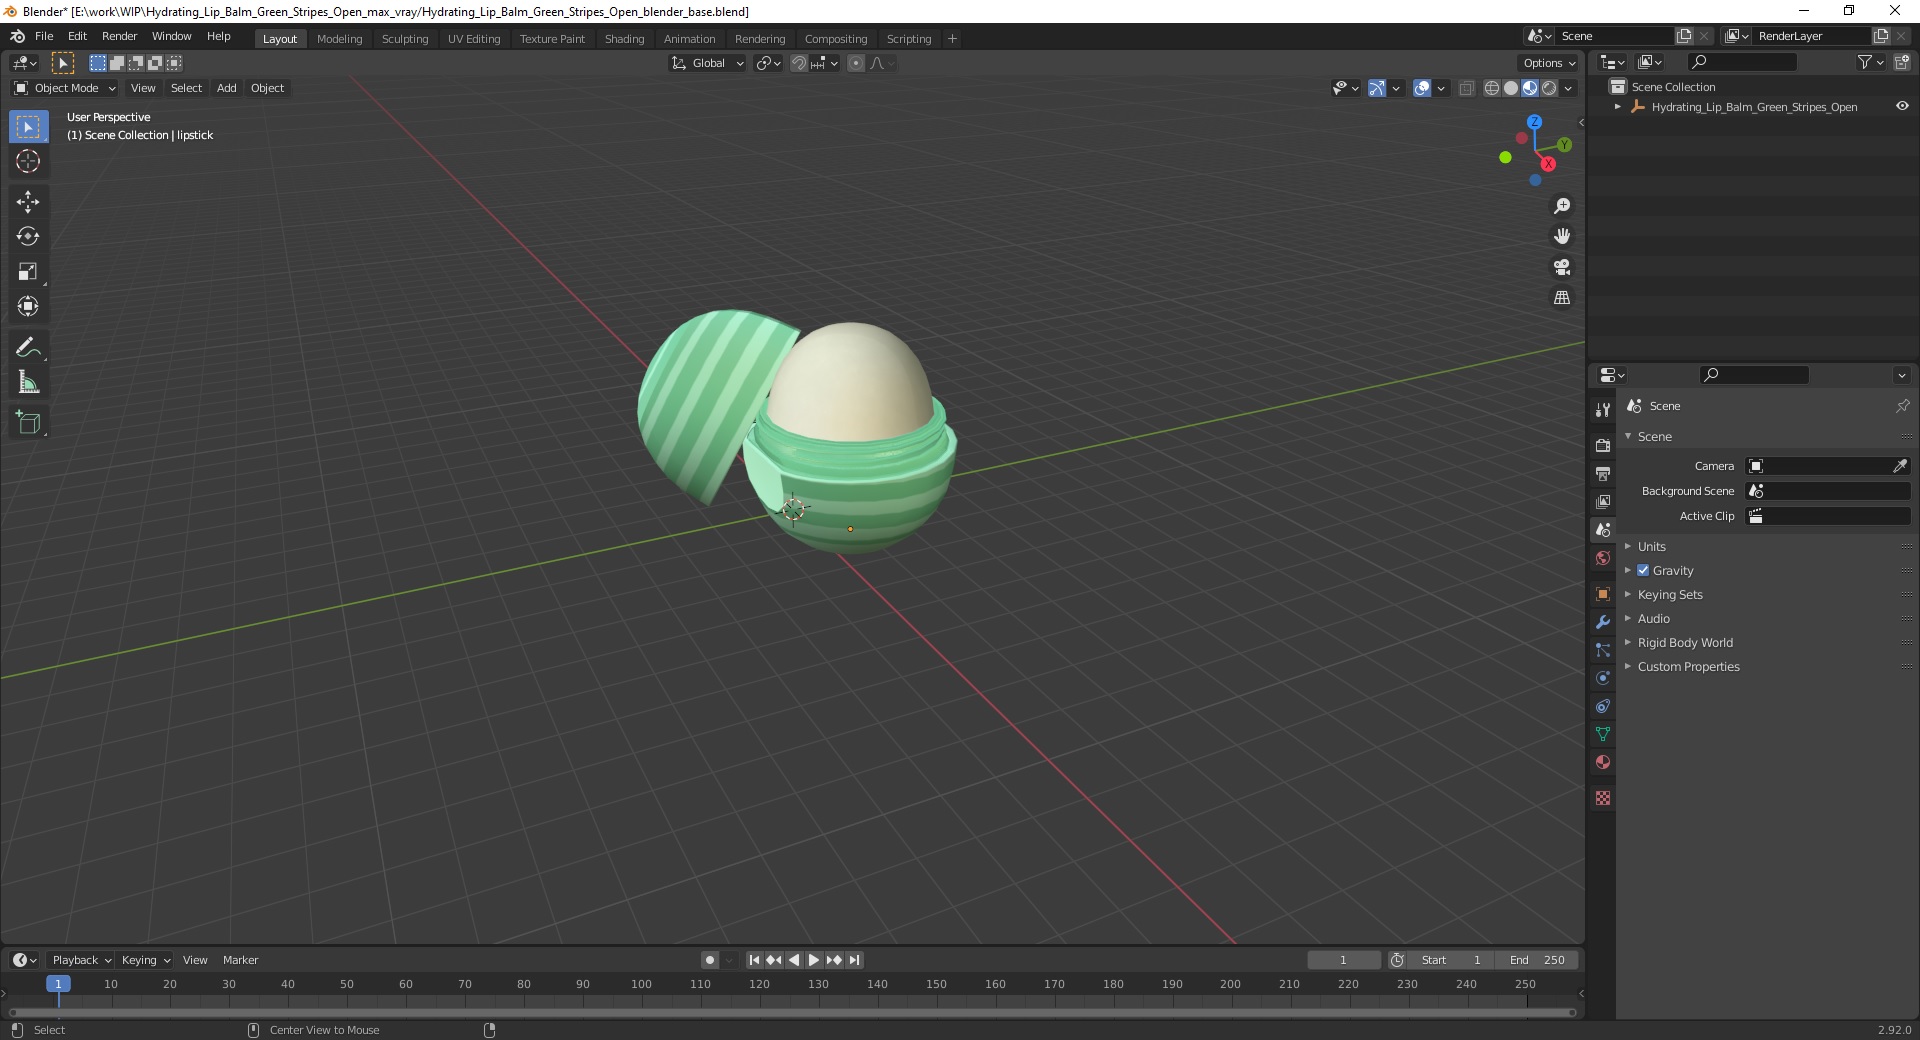Open the Output properties tab
Image resolution: width=1920 pixels, height=1040 pixels.
(x=1603, y=473)
